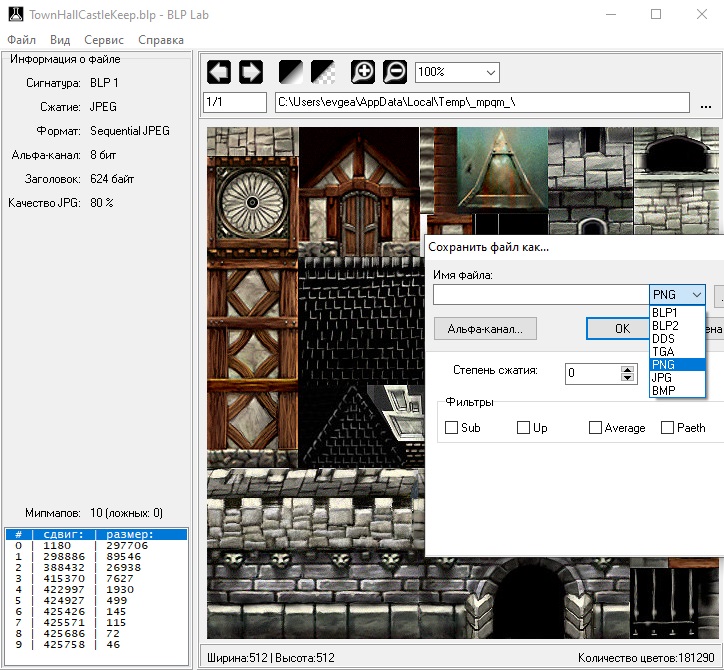The height and width of the screenshot is (670, 724).
Task: Select JPG from the format list
Action: [x=663, y=378]
